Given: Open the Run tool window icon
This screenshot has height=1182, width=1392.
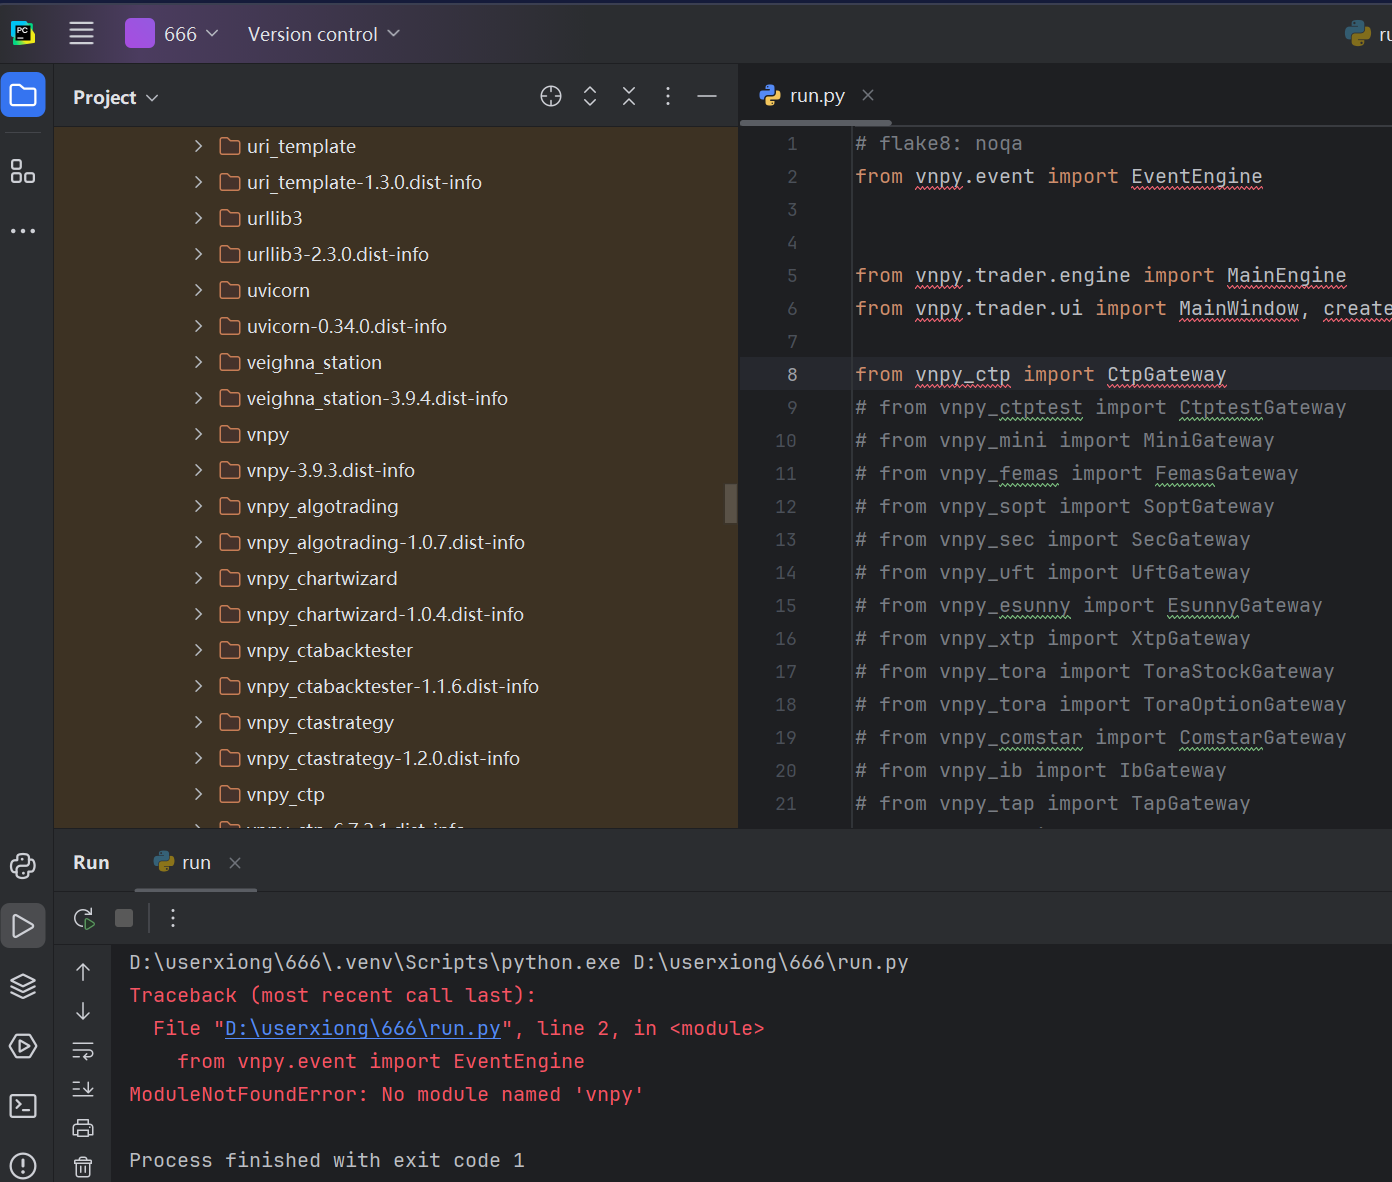Looking at the screenshot, I should (x=23, y=926).
